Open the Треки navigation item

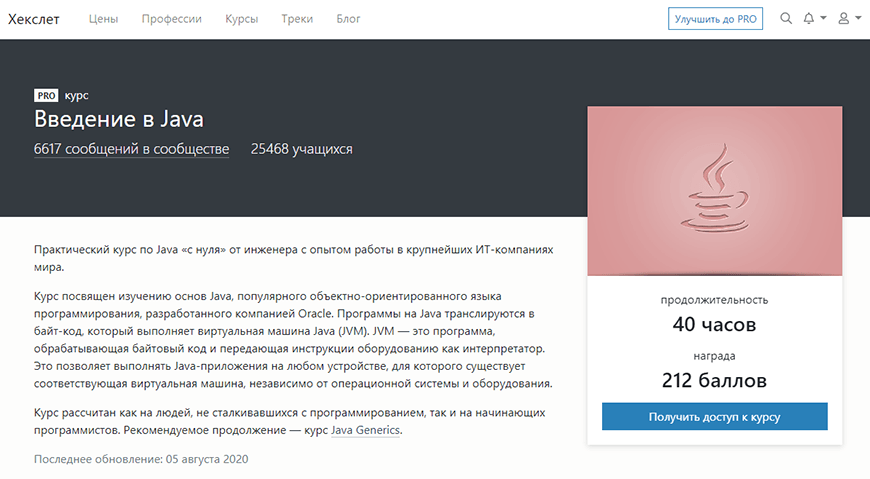coord(298,19)
